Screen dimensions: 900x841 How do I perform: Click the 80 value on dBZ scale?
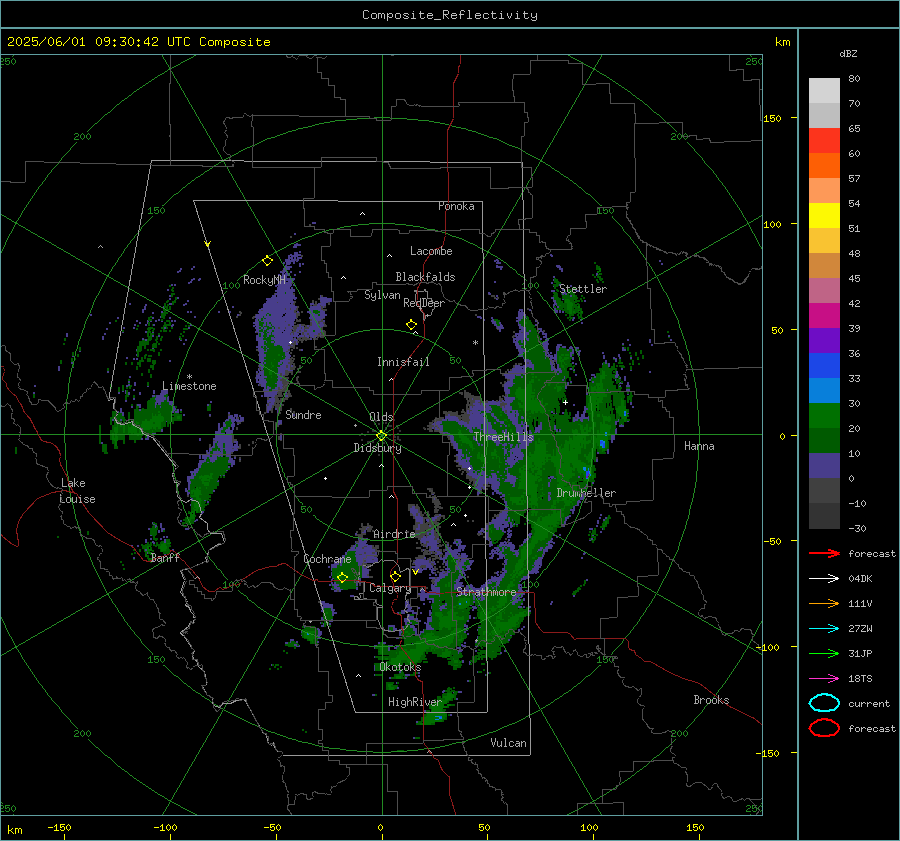pos(854,79)
